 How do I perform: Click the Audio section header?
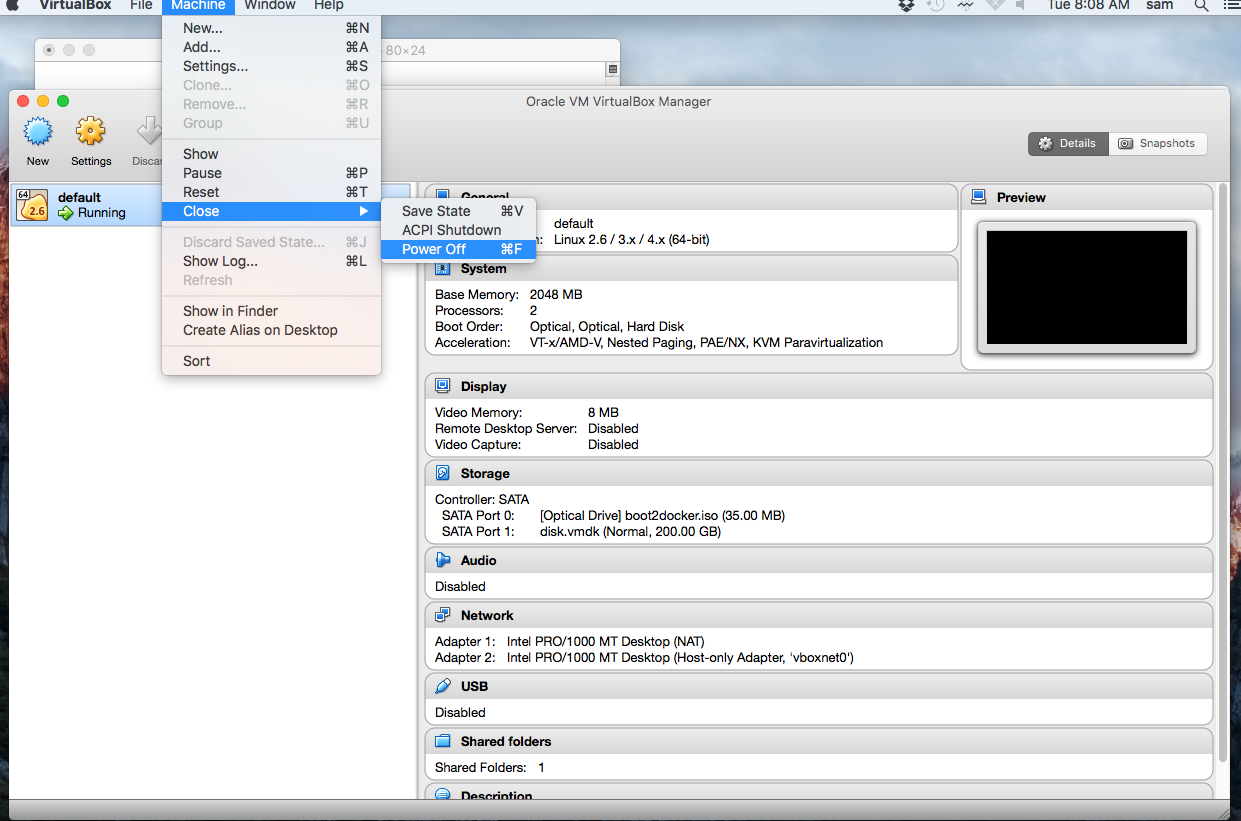tap(819, 560)
